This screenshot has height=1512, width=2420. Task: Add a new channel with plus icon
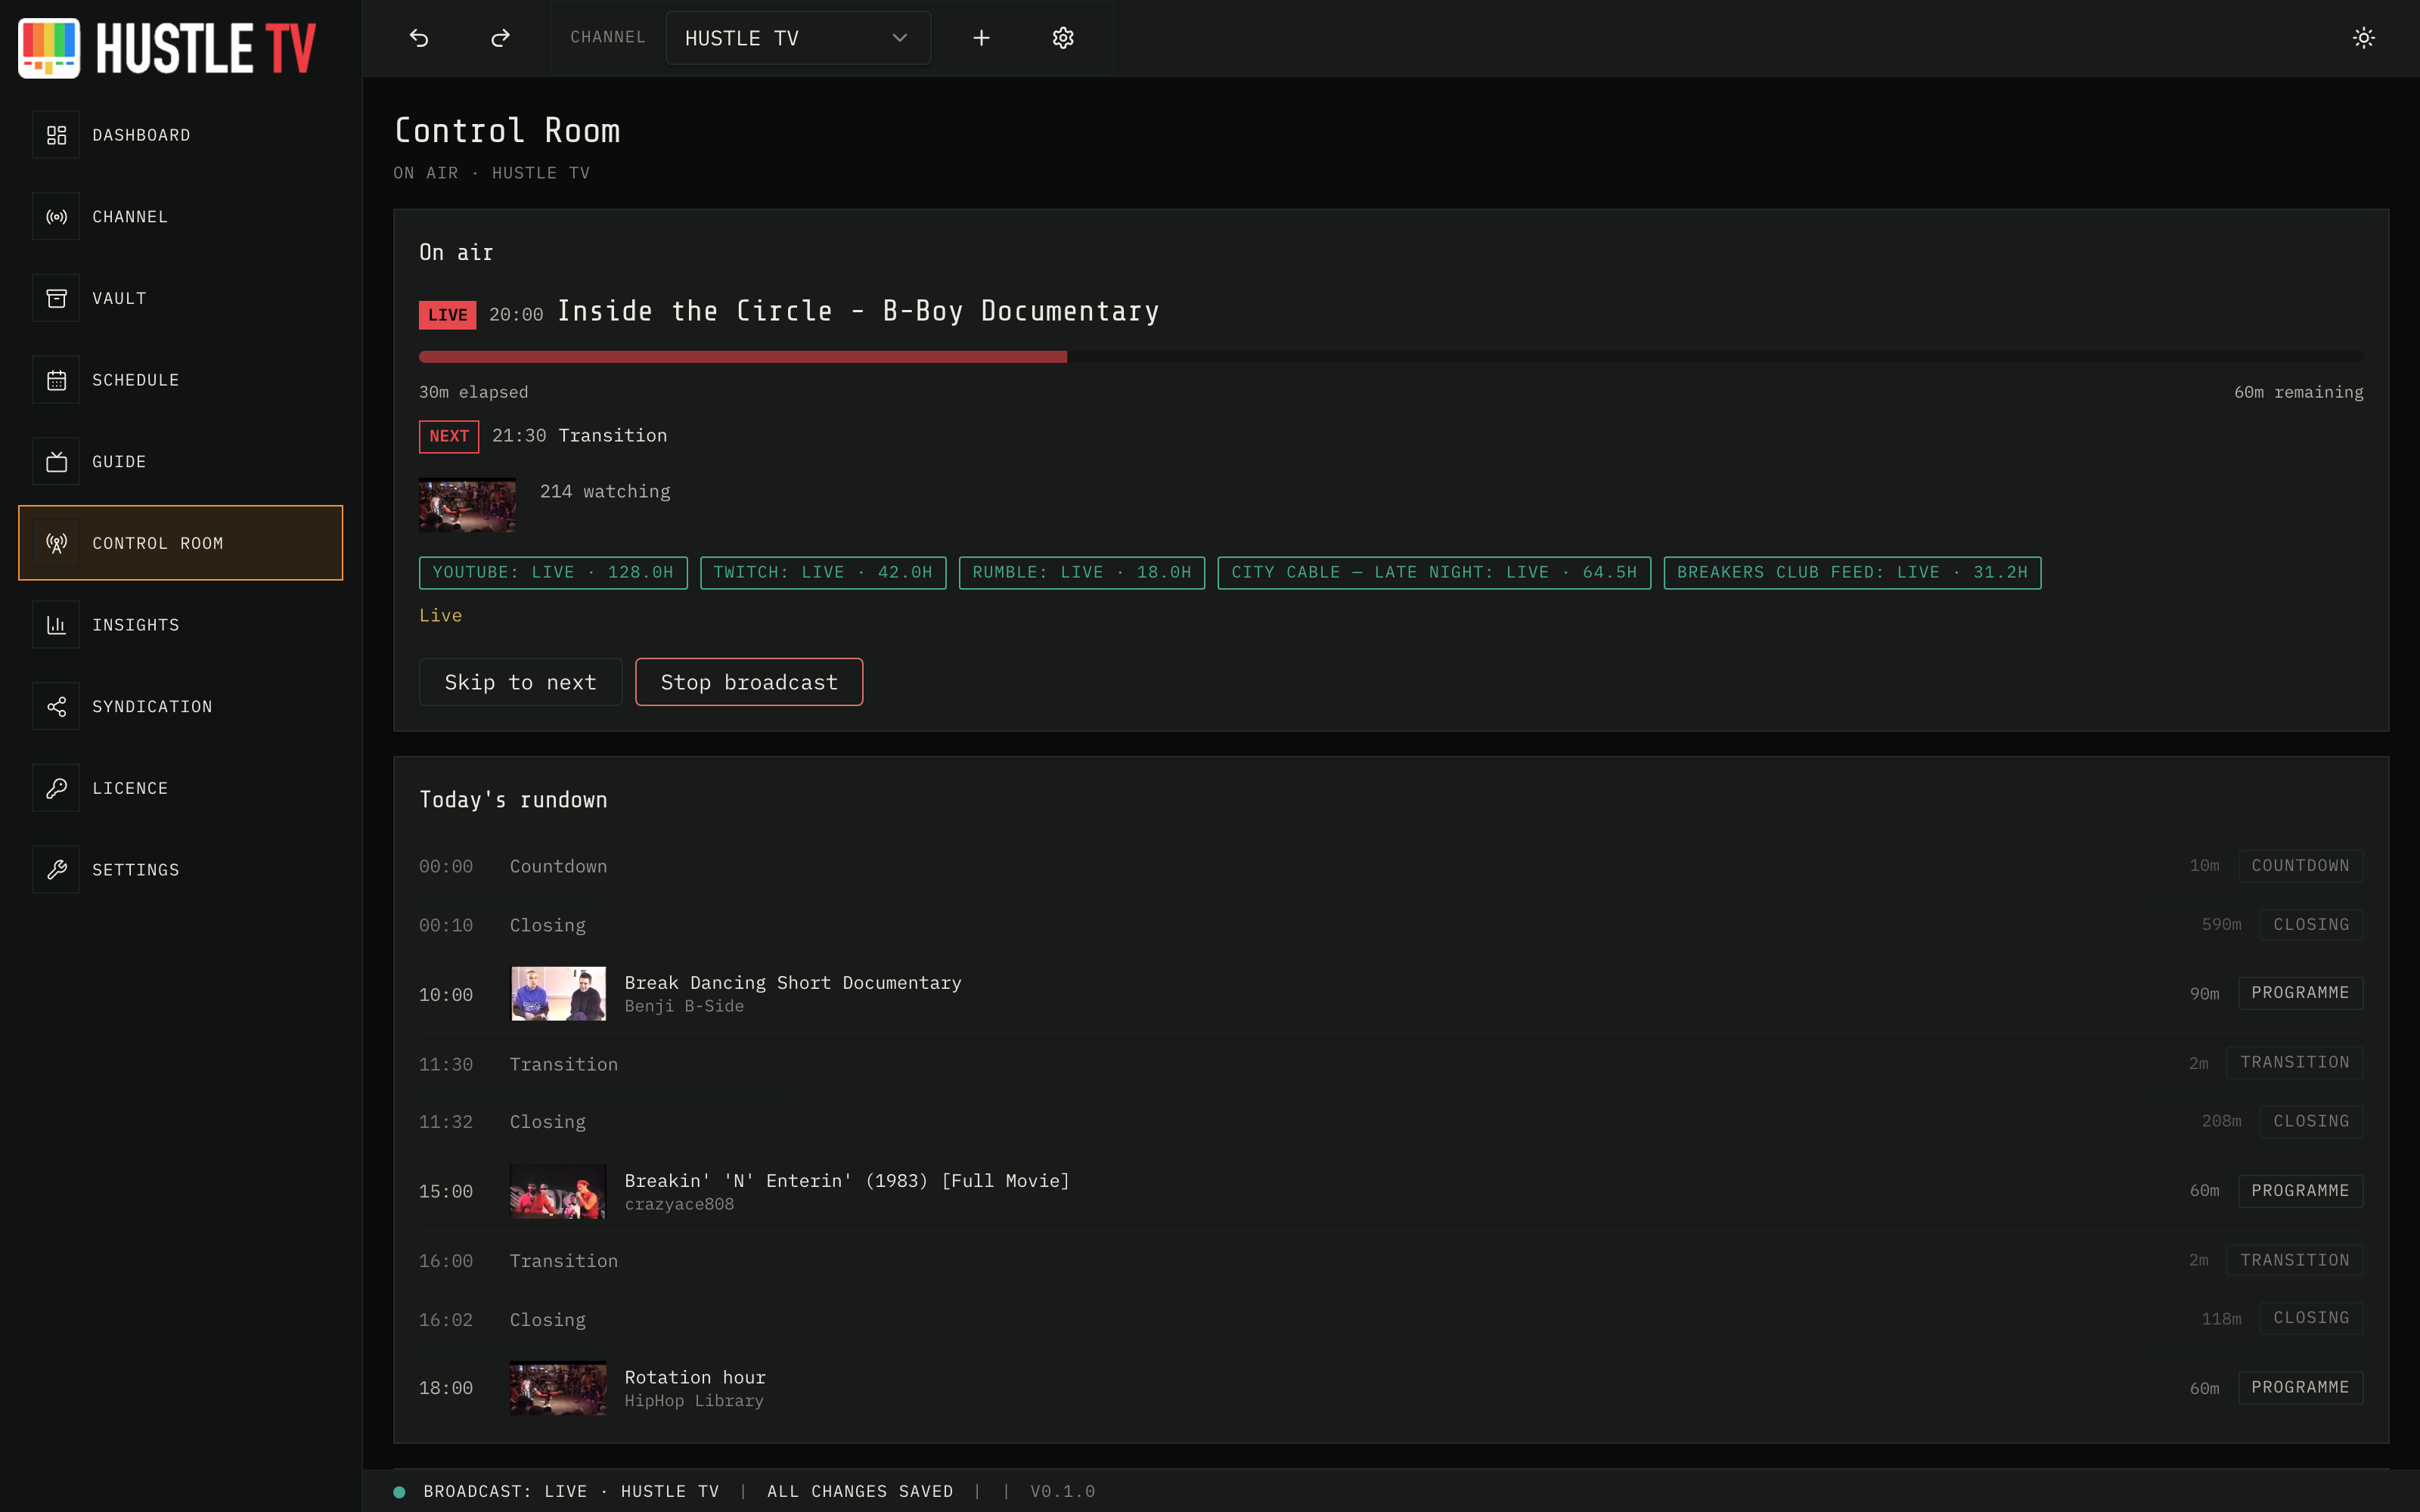pyautogui.click(x=981, y=38)
